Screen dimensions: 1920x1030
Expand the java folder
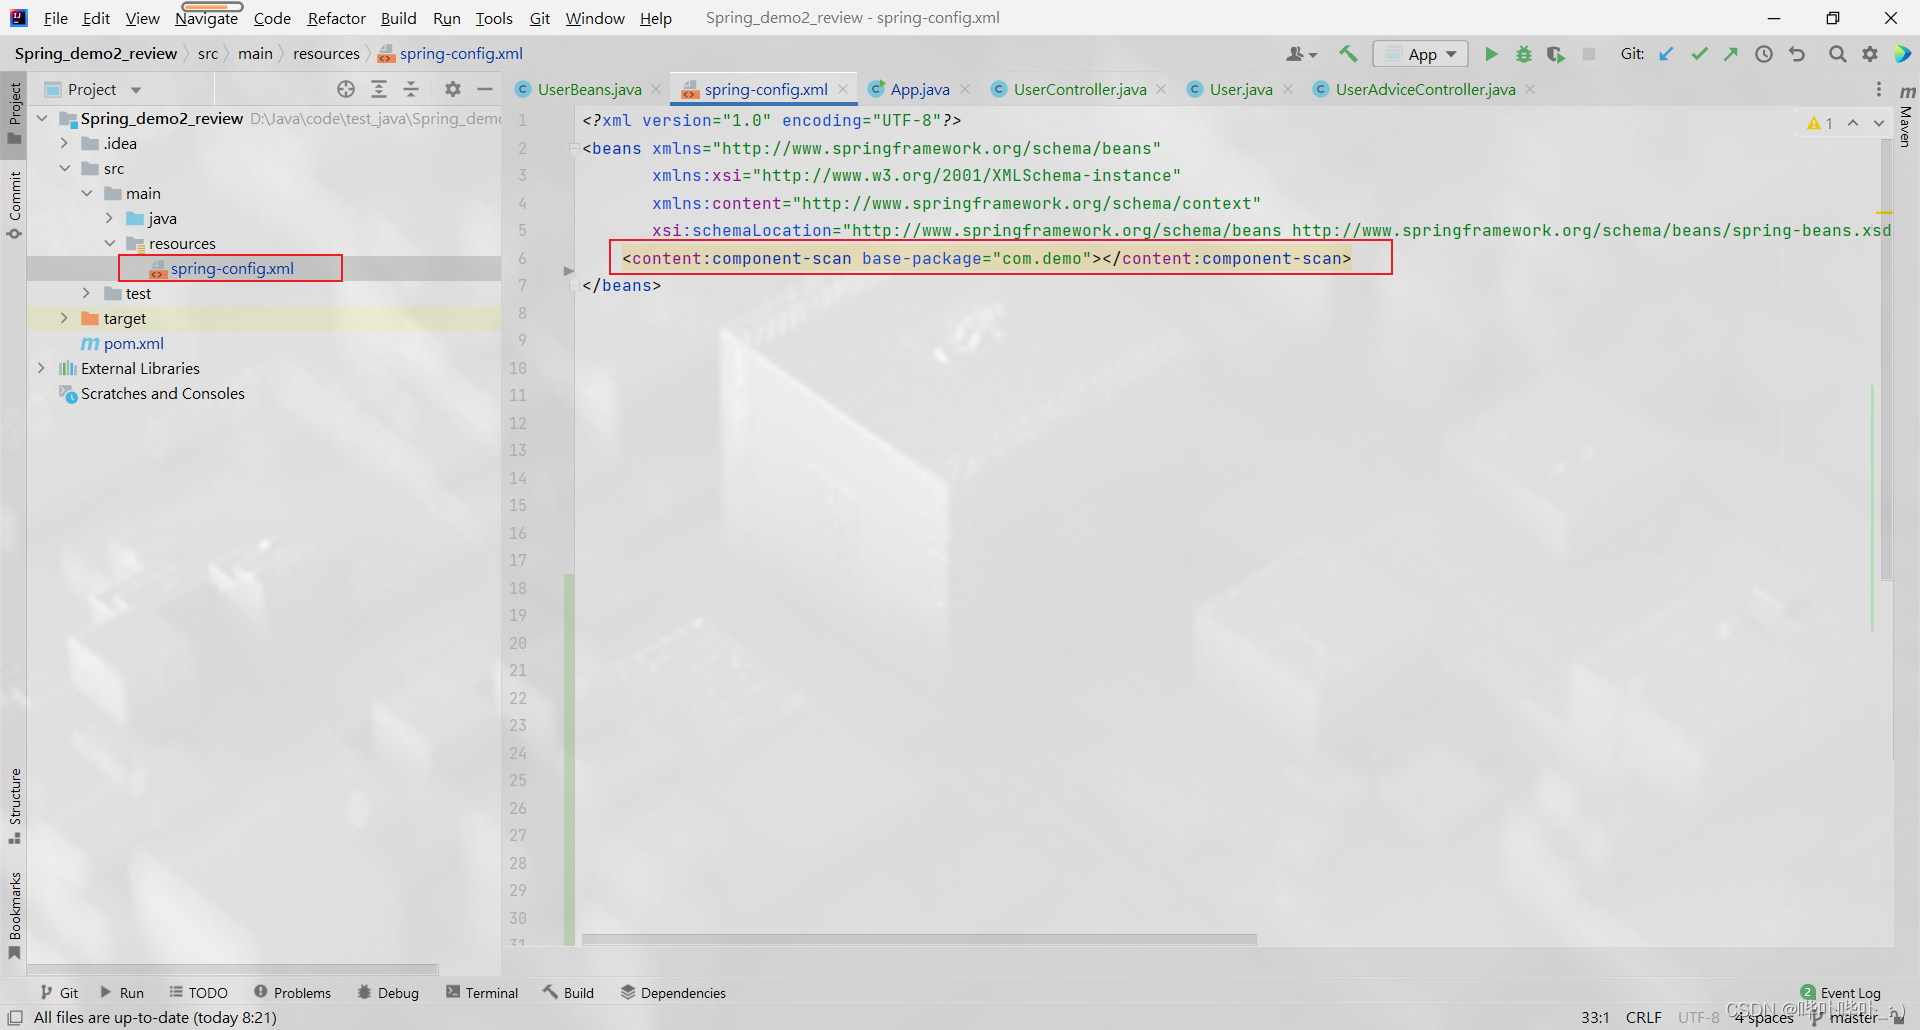[x=109, y=218]
